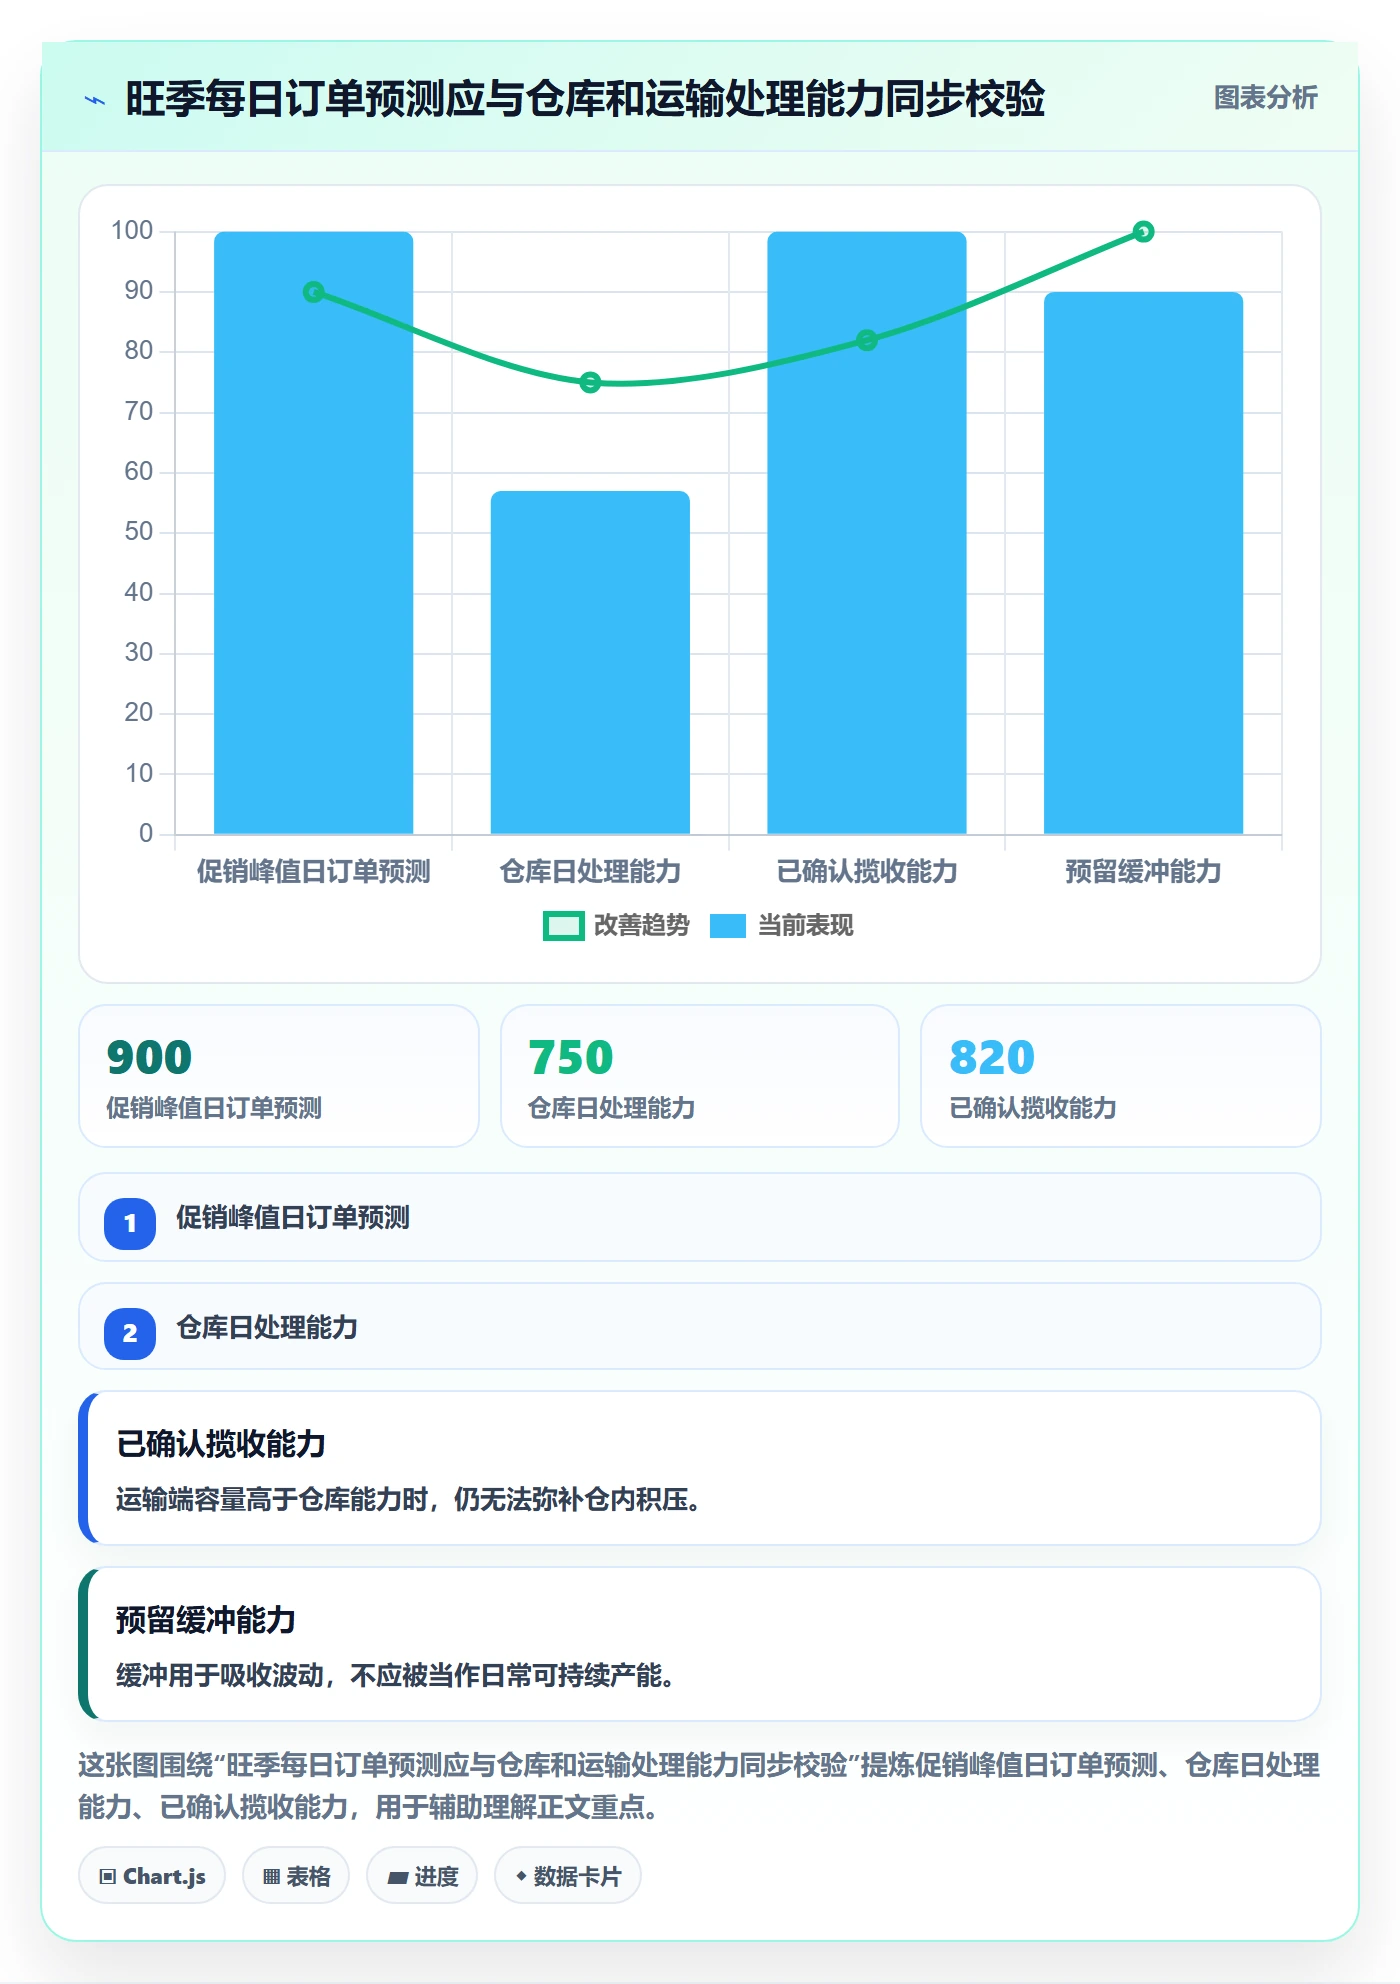Click the 图表分析 label in the header

tap(1266, 98)
